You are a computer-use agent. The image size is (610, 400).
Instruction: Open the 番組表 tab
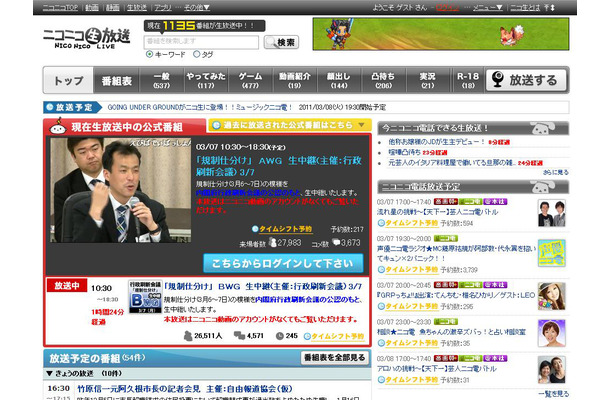click(x=116, y=81)
